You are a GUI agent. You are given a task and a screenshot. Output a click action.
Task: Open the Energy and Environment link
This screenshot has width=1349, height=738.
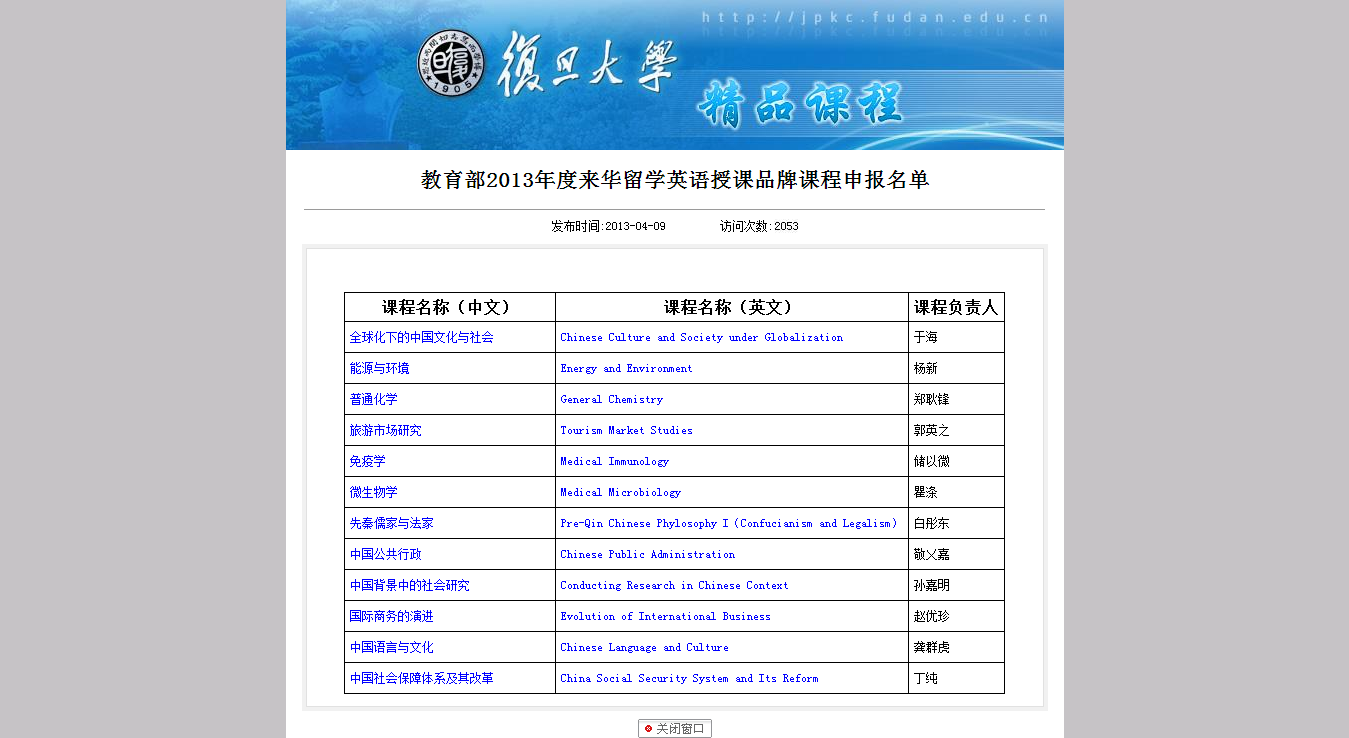626,369
